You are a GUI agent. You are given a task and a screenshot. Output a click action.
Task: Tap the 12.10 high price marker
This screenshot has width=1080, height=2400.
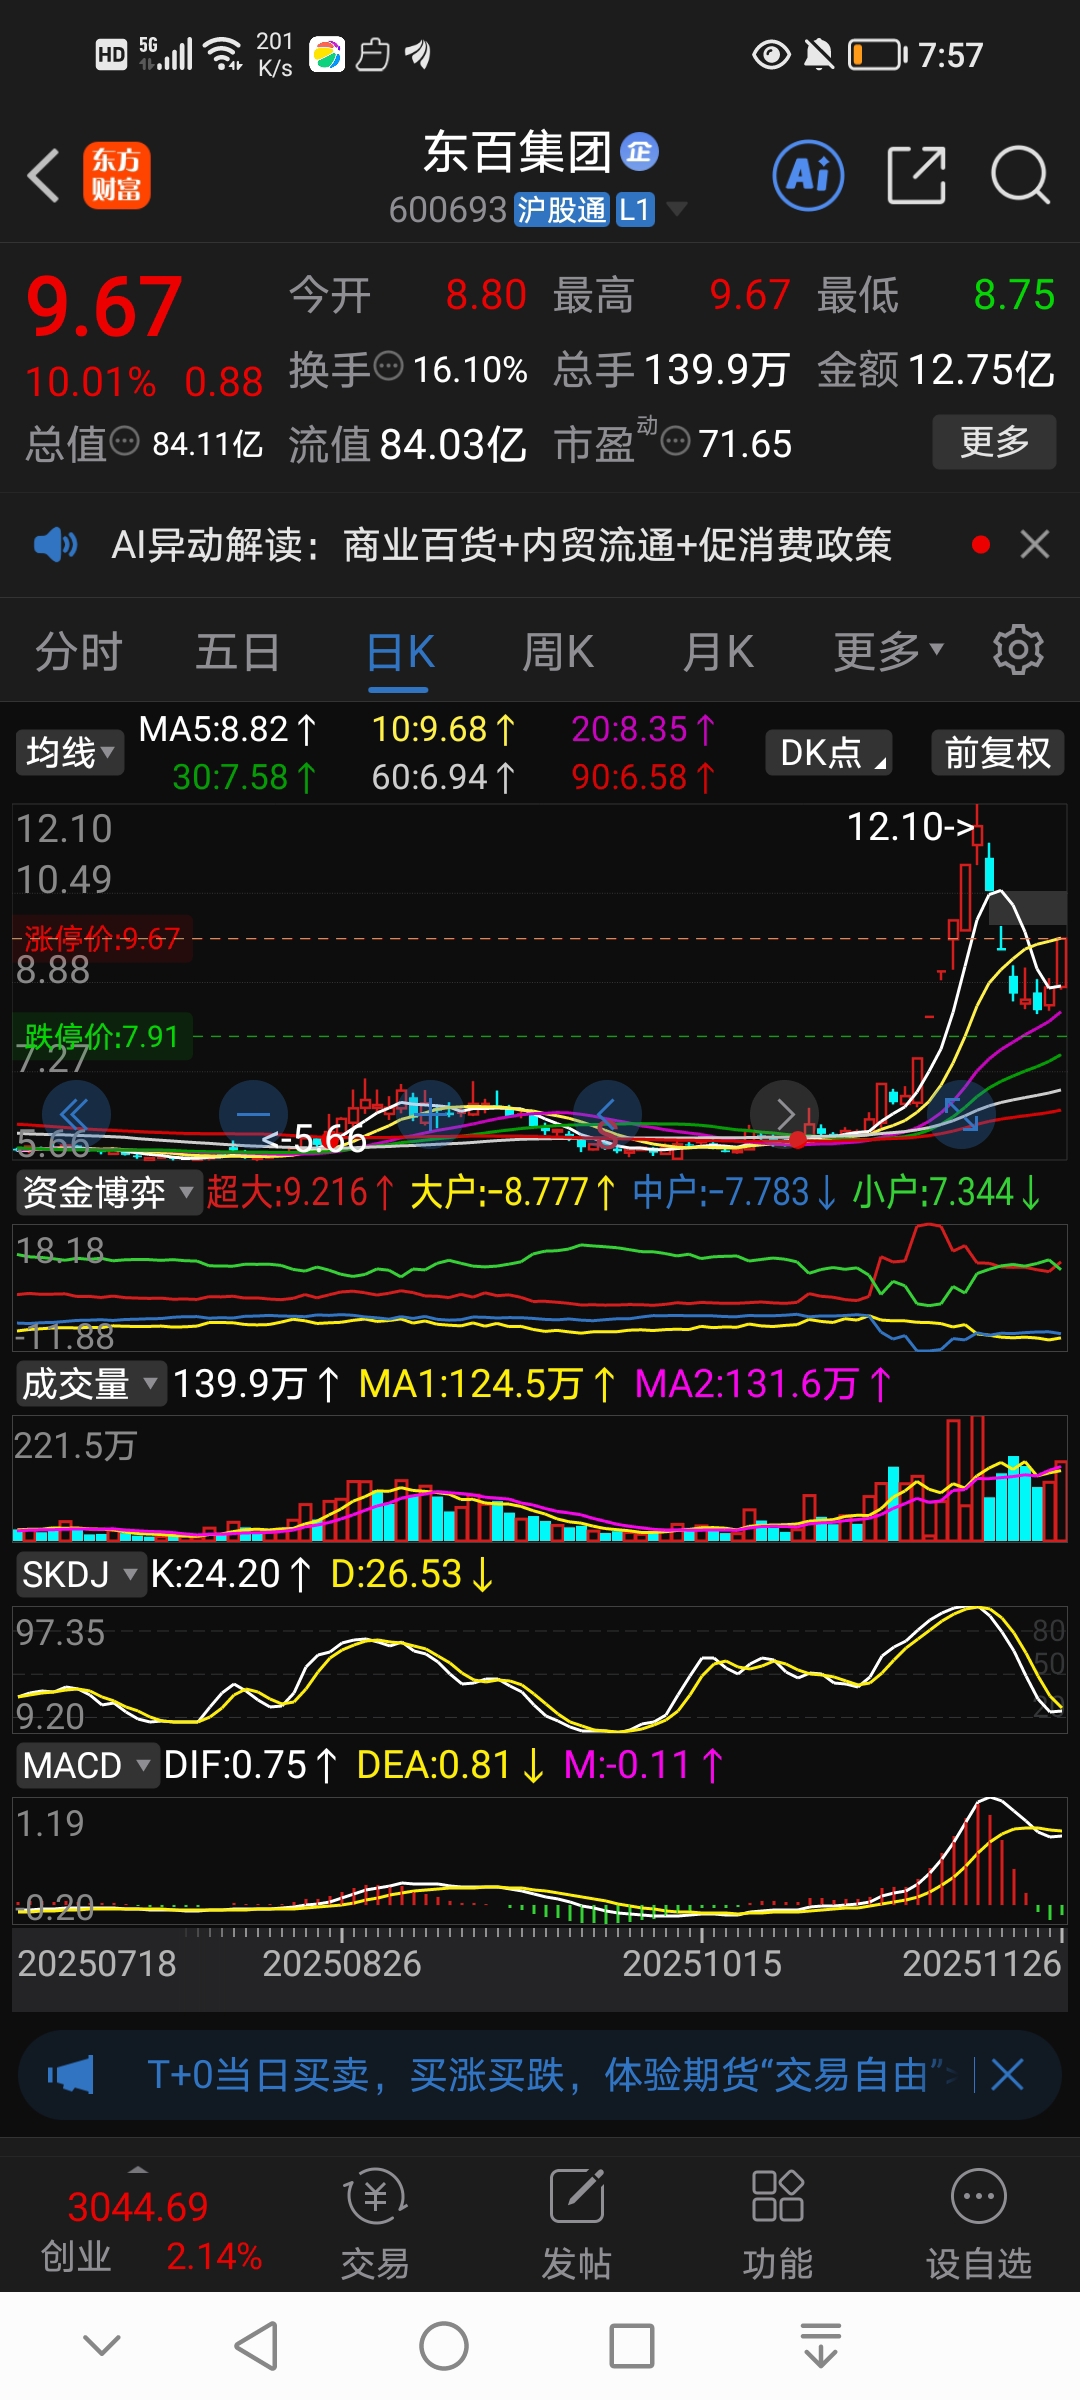(910, 827)
